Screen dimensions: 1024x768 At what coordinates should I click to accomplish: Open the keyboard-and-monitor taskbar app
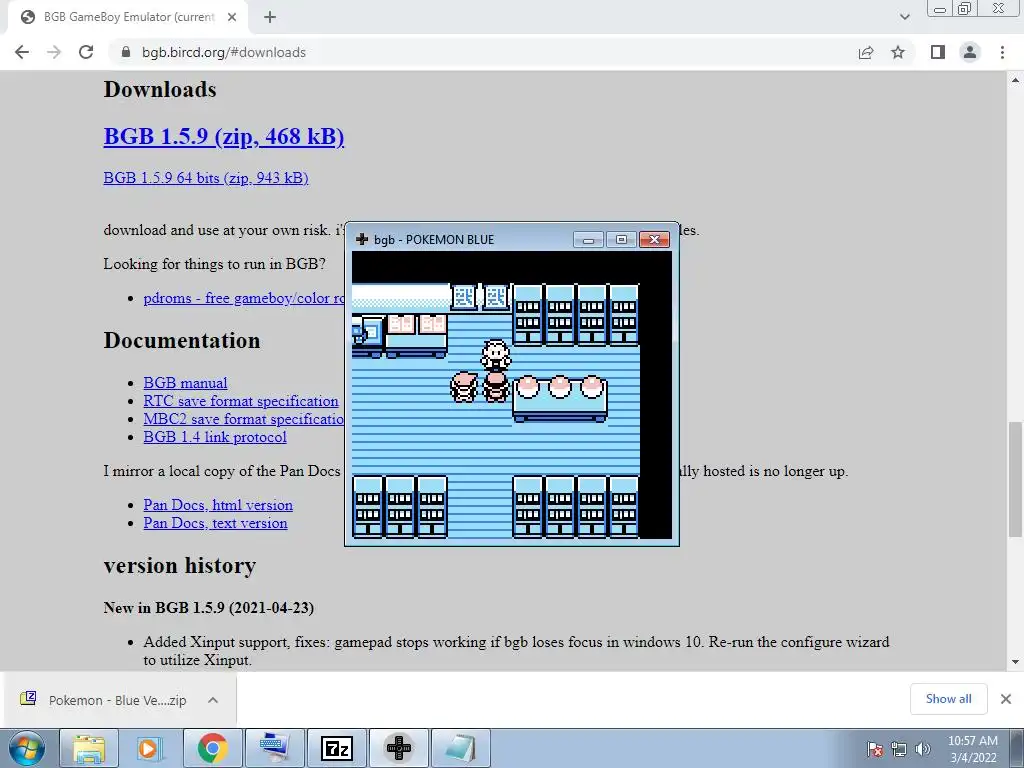point(274,748)
